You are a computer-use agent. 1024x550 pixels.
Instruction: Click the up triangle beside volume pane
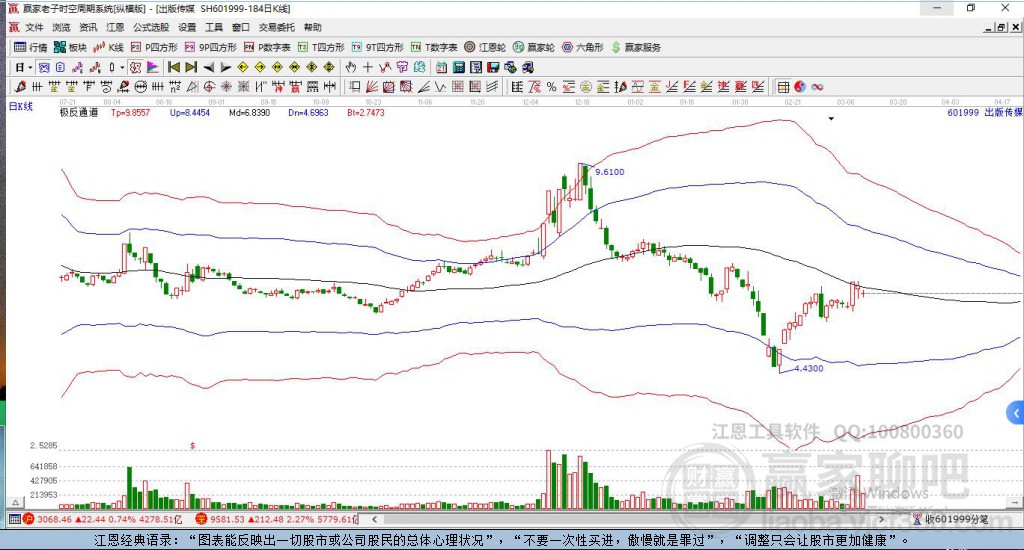pyautogui.click(x=15, y=502)
